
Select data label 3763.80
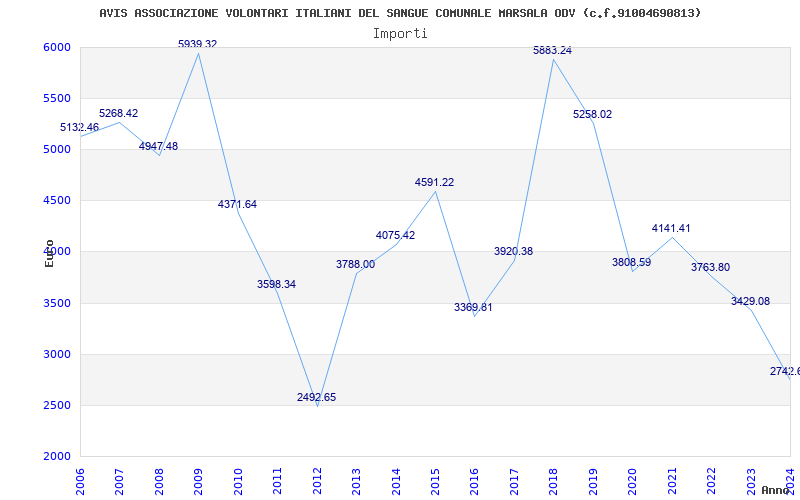coord(710,267)
